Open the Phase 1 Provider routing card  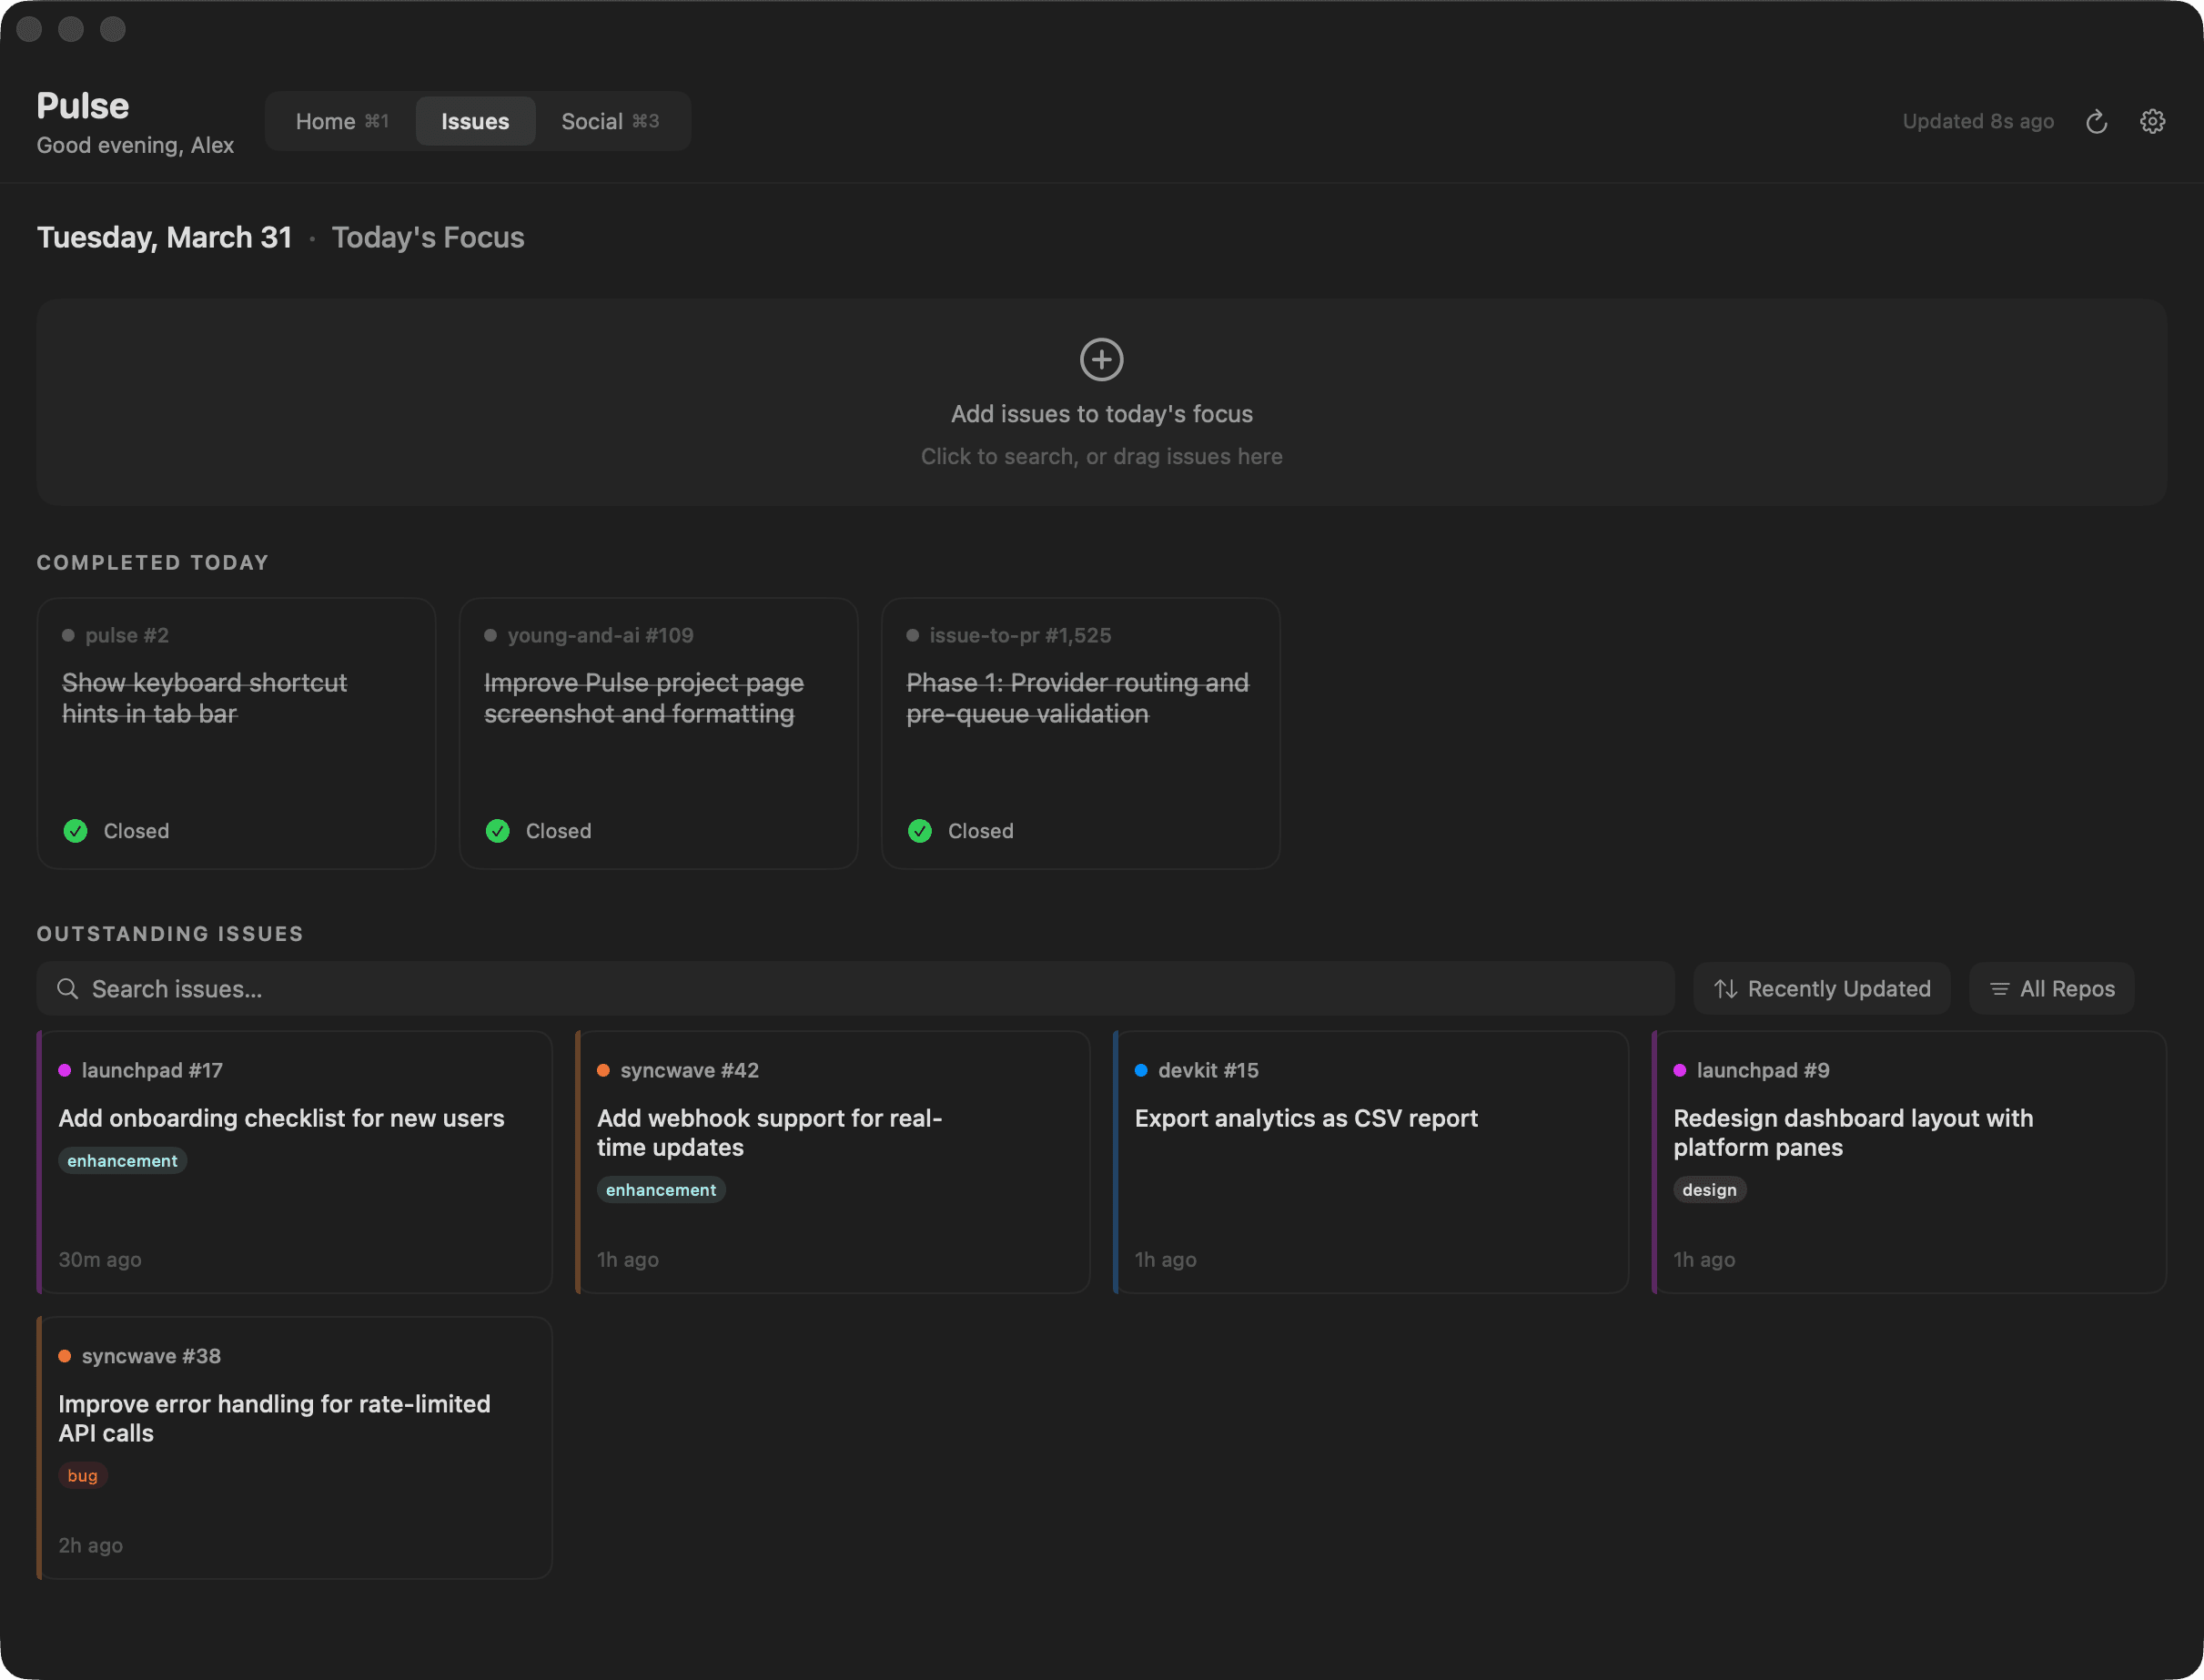pyautogui.click(x=1080, y=733)
